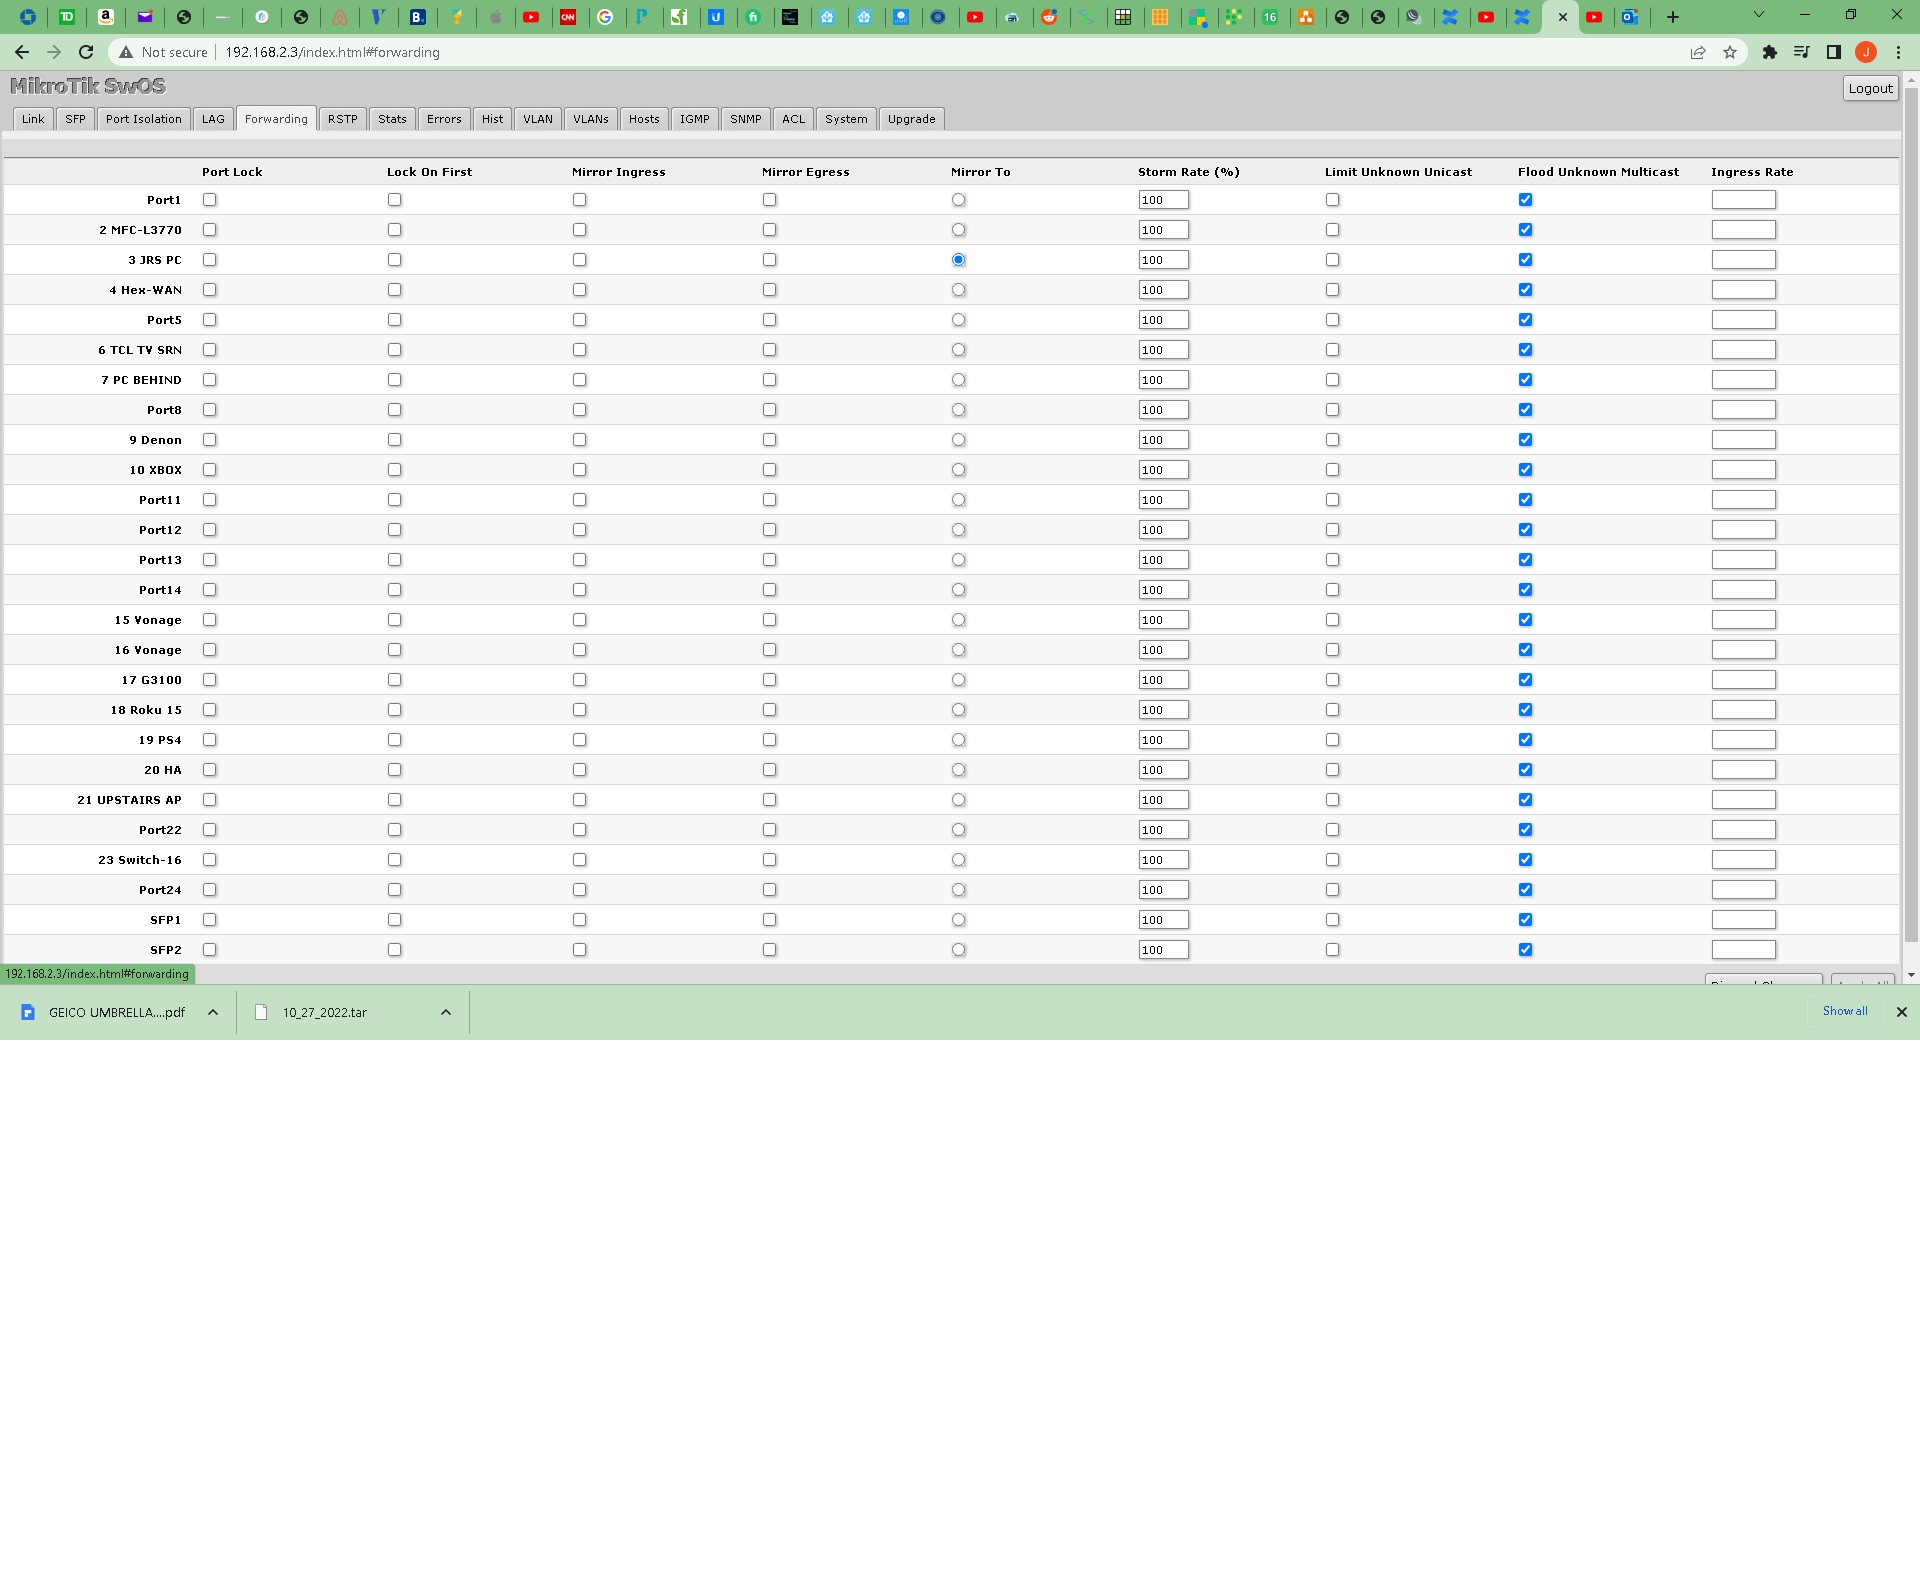This screenshot has width=1920, height=1570.
Task: Bookmark this page with the star icon
Action: 1730,52
